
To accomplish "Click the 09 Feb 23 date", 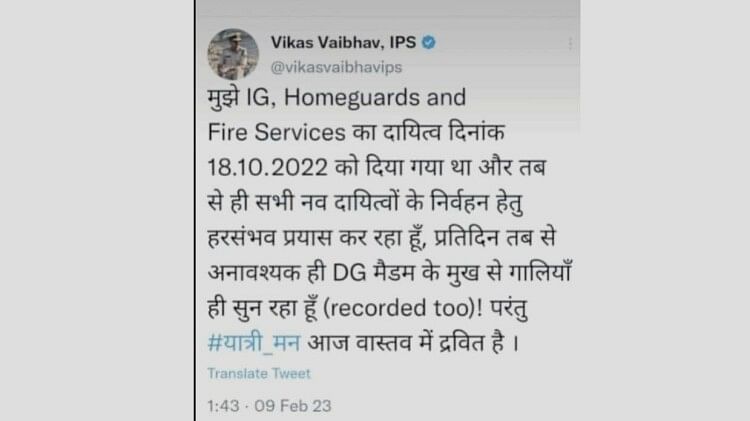I will coord(293,406).
